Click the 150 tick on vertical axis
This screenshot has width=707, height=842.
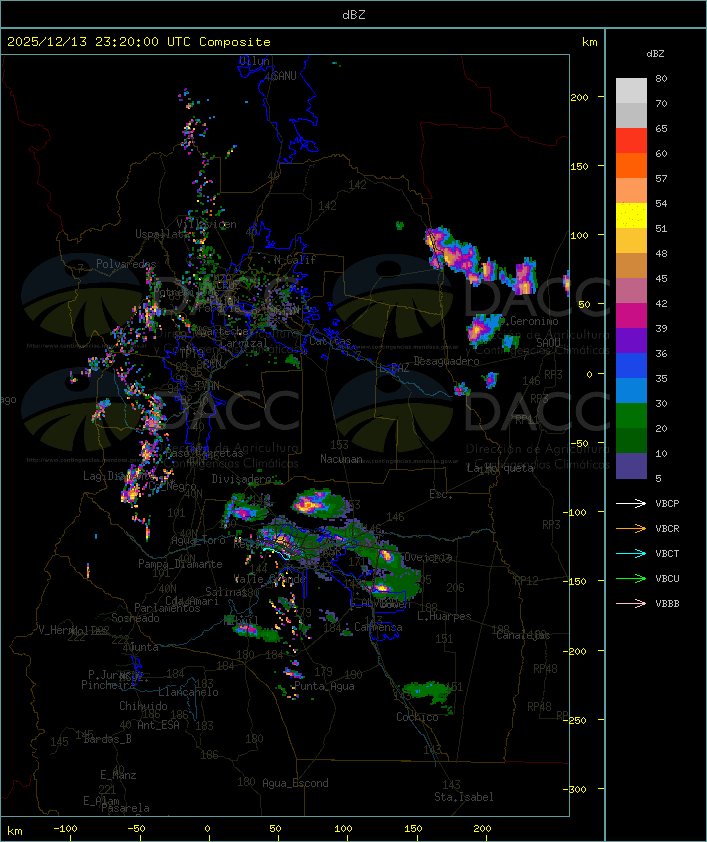point(579,166)
